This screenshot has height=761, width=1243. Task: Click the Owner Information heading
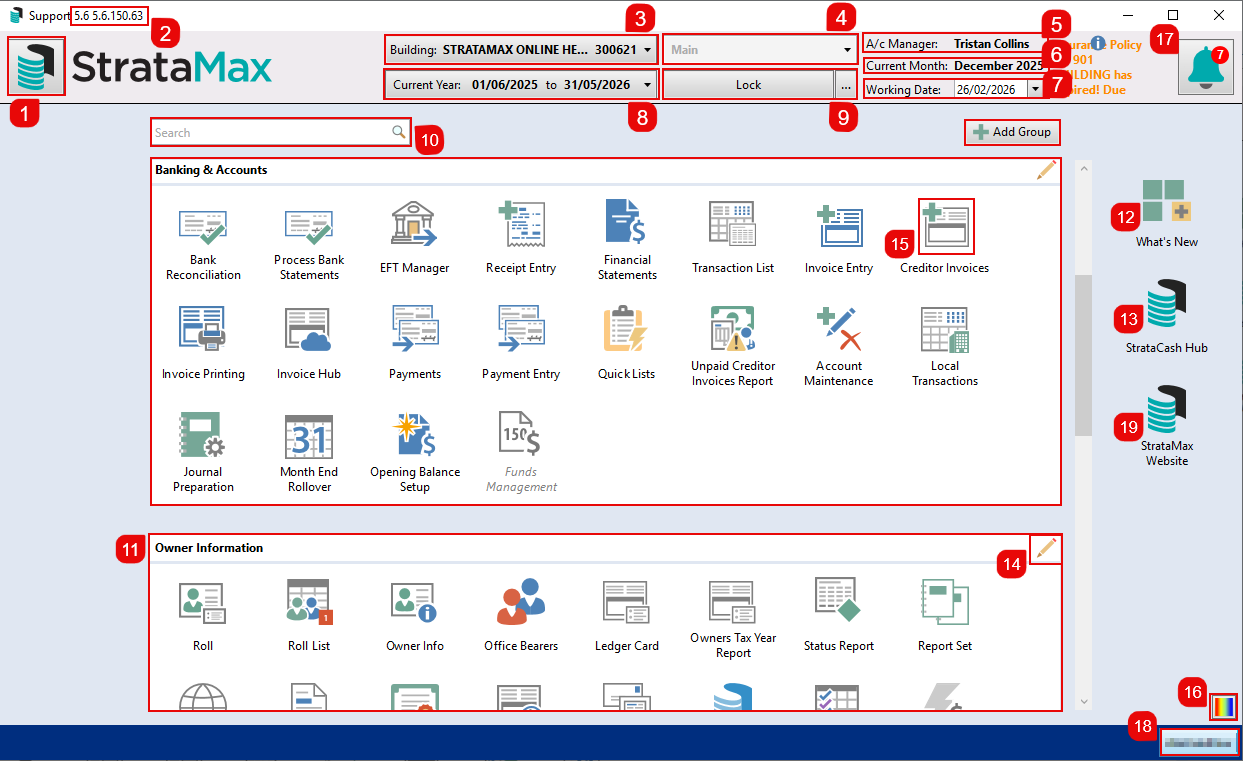tap(209, 548)
